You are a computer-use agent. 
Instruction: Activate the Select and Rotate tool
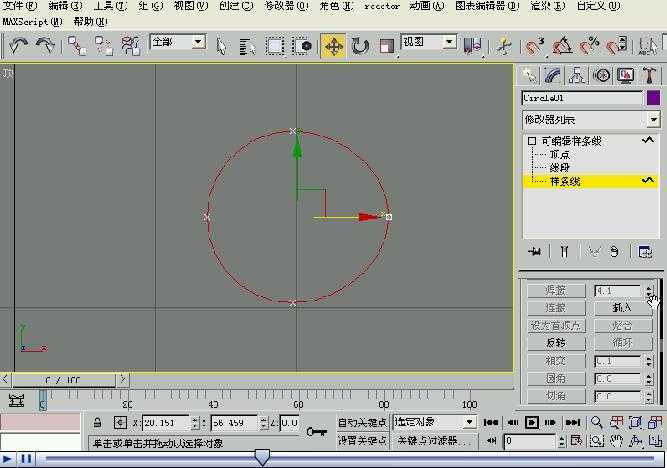pos(359,46)
